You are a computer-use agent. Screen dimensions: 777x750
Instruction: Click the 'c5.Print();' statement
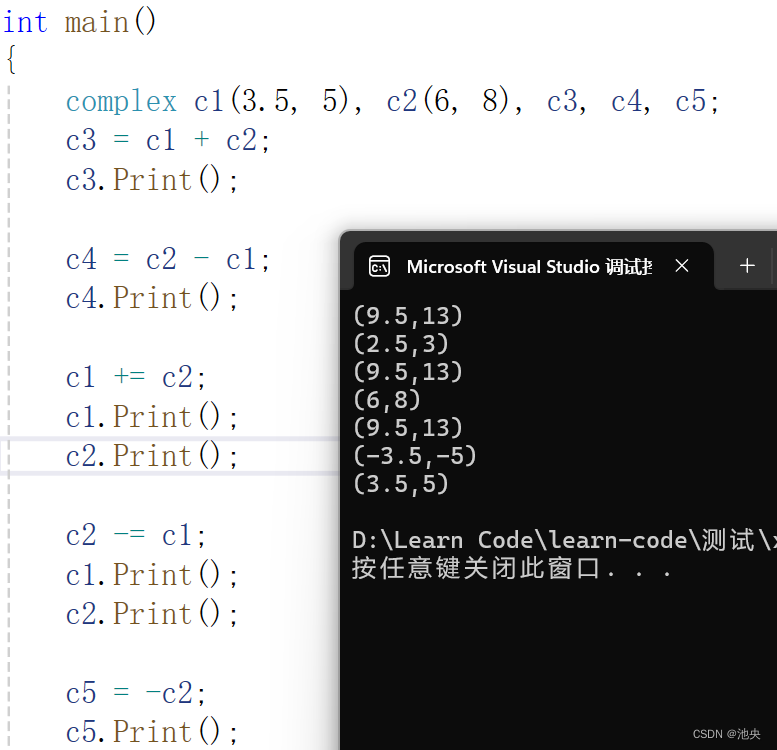(152, 732)
